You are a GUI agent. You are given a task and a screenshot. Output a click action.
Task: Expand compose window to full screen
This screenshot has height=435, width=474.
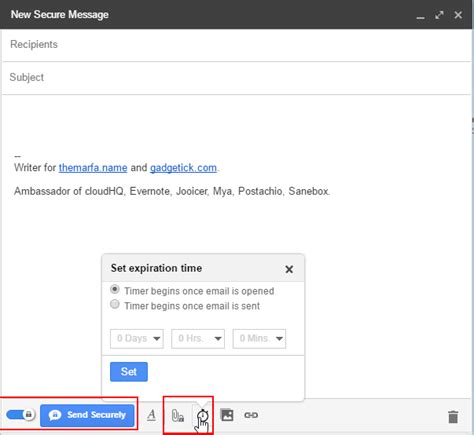[439, 15]
